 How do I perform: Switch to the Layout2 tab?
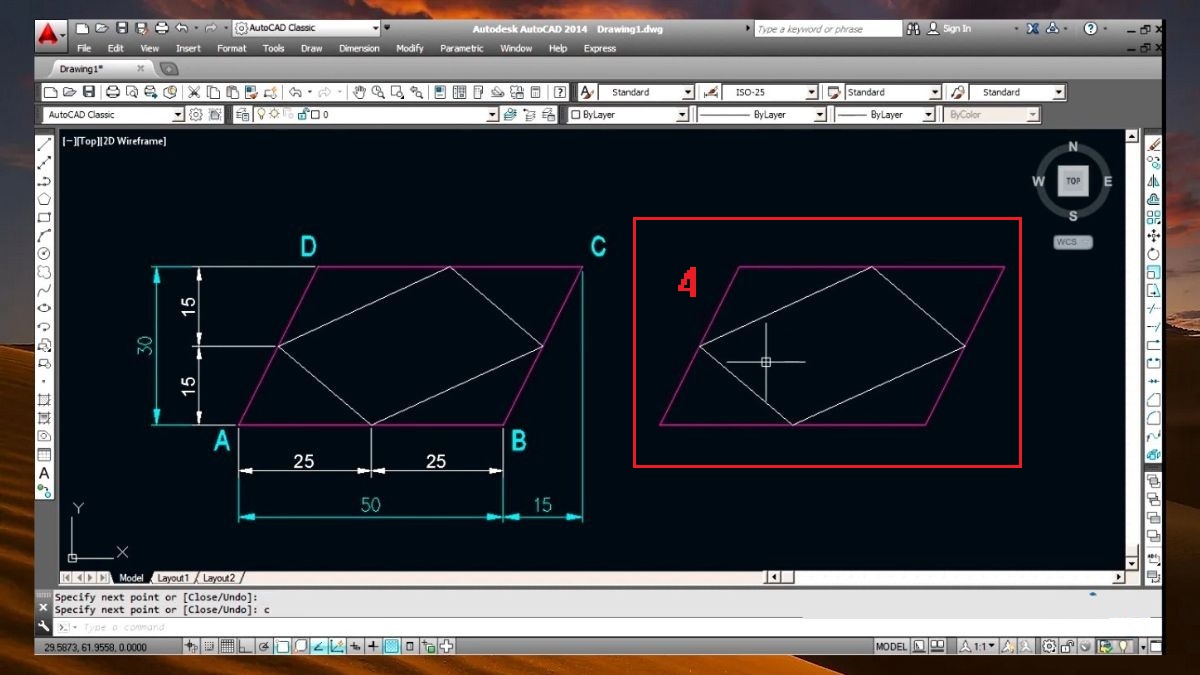(219, 578)
